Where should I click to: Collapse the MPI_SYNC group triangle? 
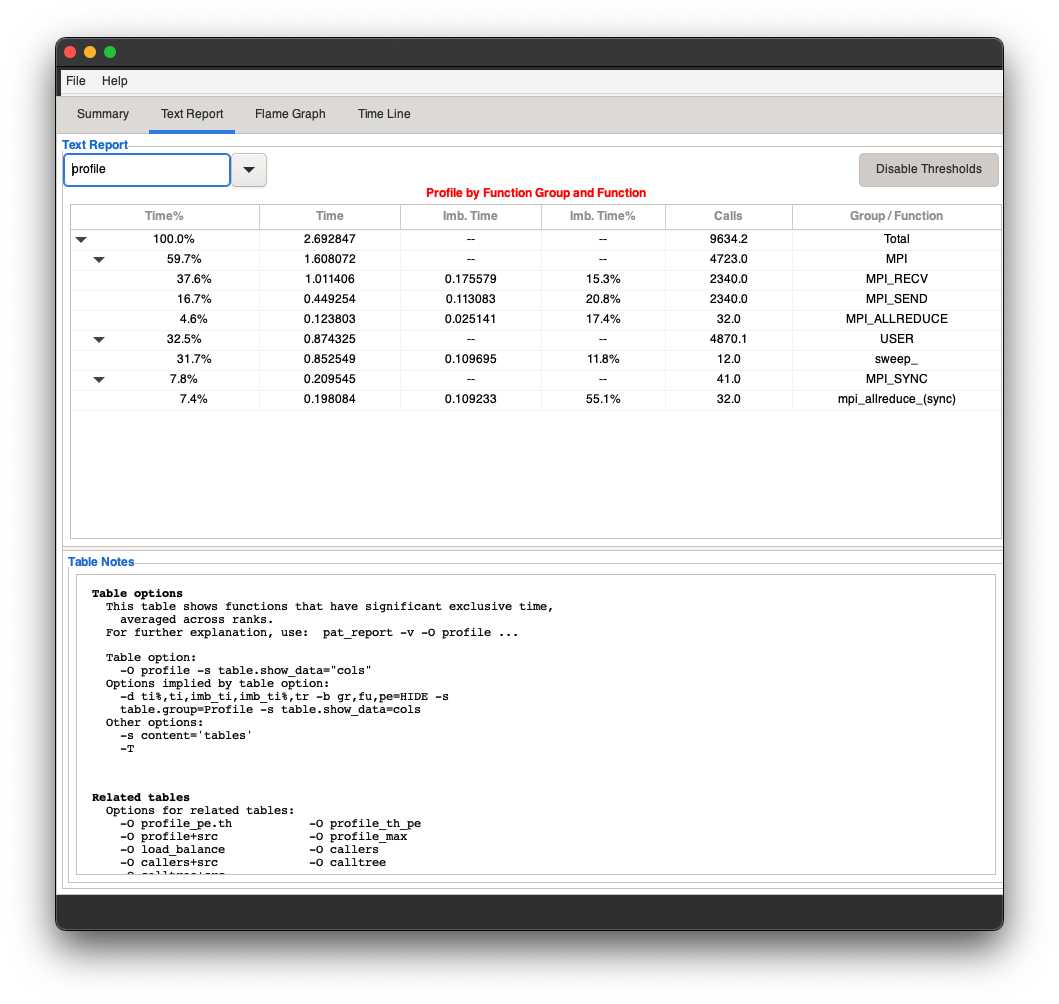[x=98, y=379]
